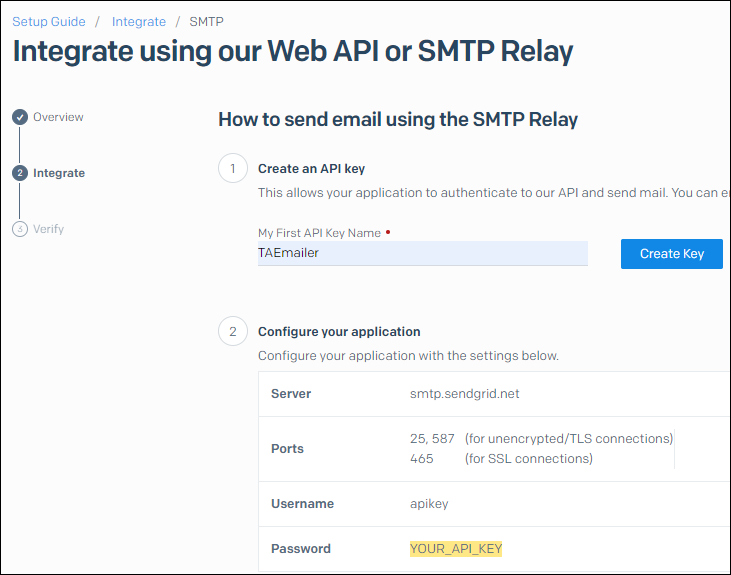Click the Password row label
Screen dimensions: 731x575
[x=301, y=548]
